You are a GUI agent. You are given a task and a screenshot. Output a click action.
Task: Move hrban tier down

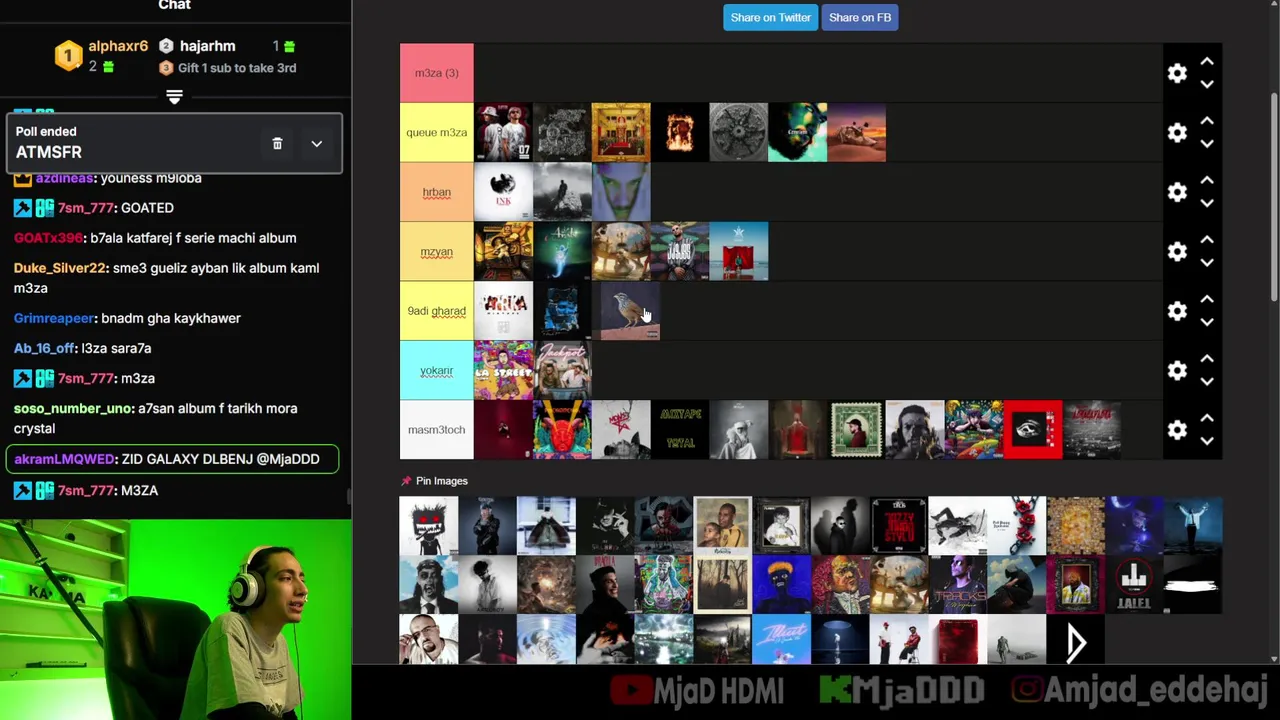[1207, 203]
